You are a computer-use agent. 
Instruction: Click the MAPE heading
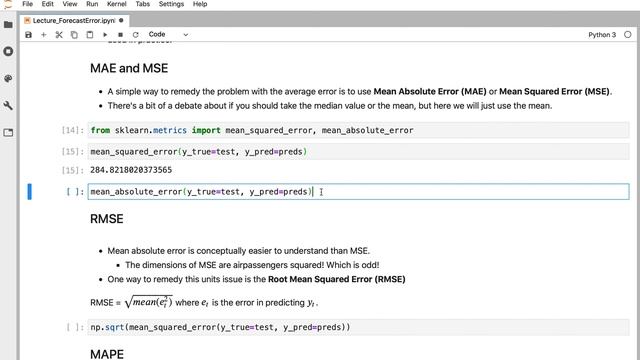point(107,354)
